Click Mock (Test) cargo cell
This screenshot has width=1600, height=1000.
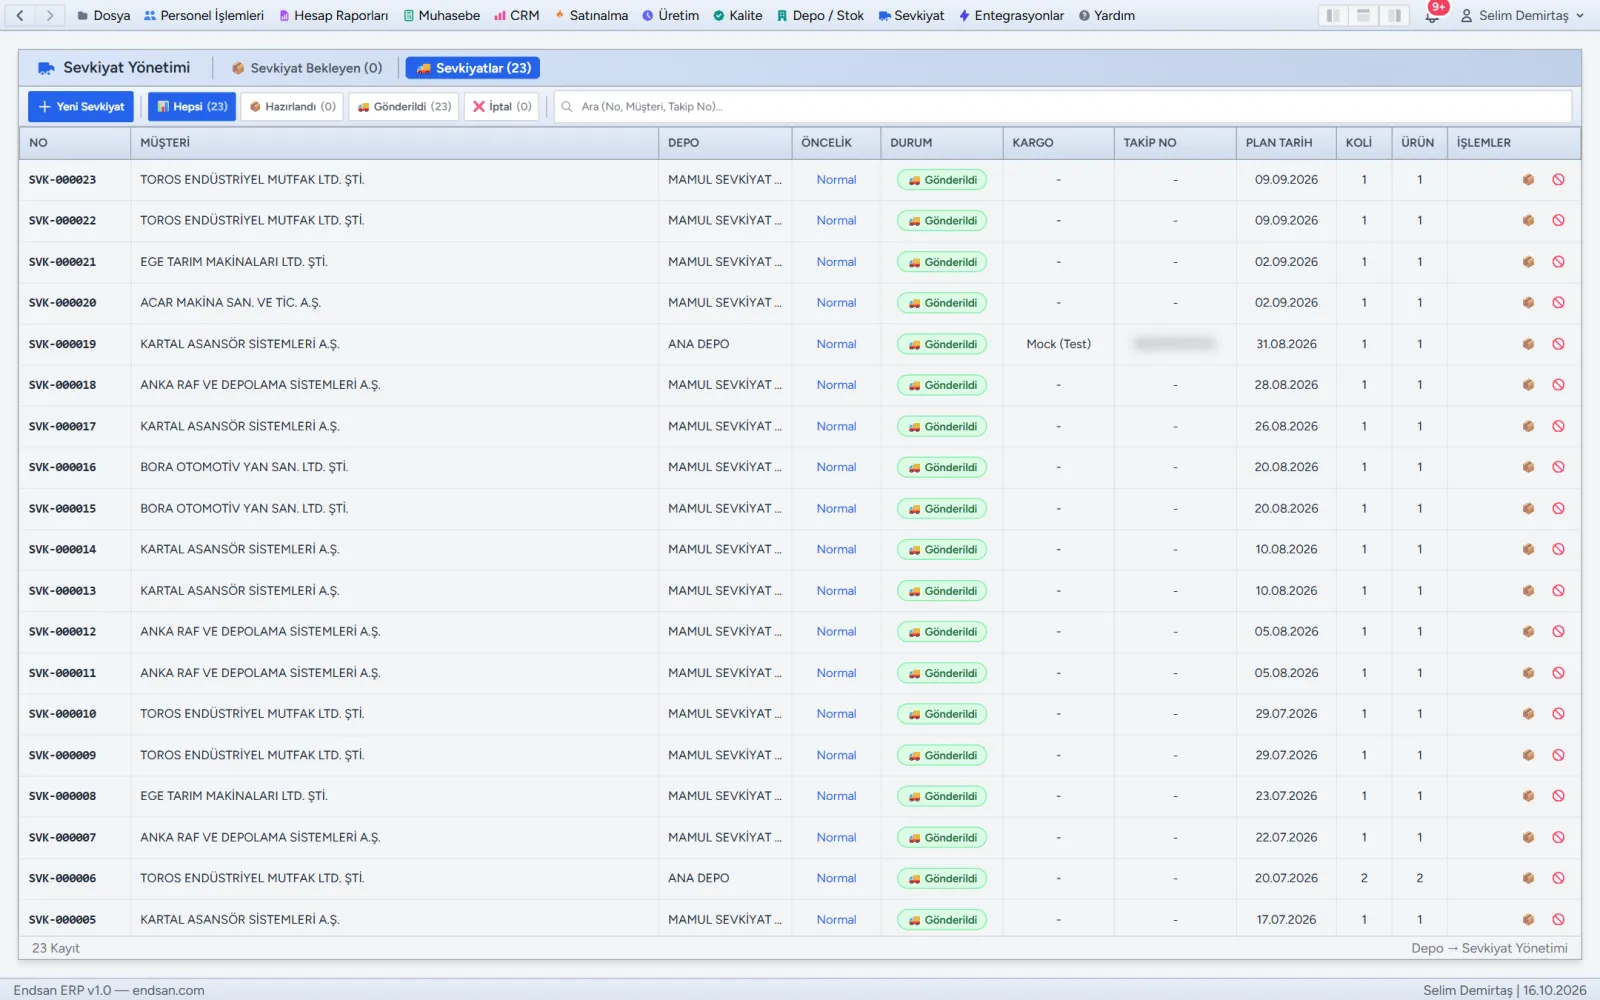(1058, 344)
